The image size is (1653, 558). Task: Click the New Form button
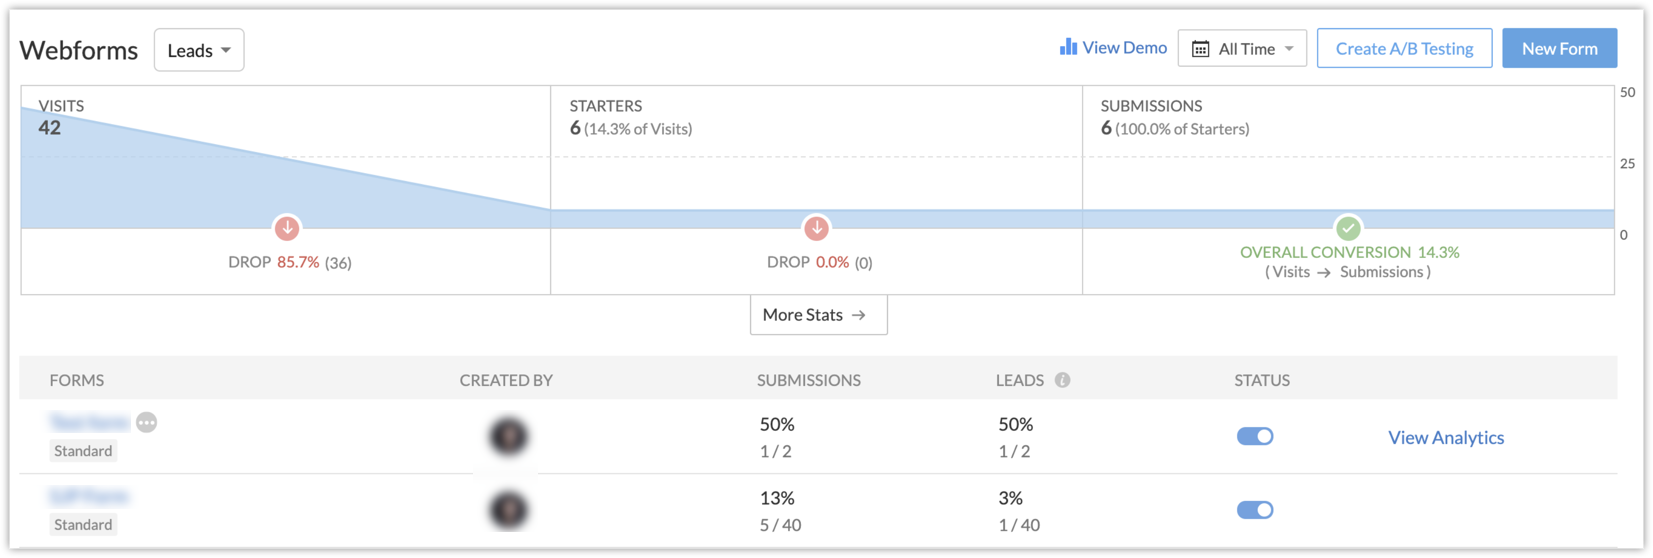pos(1558,48)
